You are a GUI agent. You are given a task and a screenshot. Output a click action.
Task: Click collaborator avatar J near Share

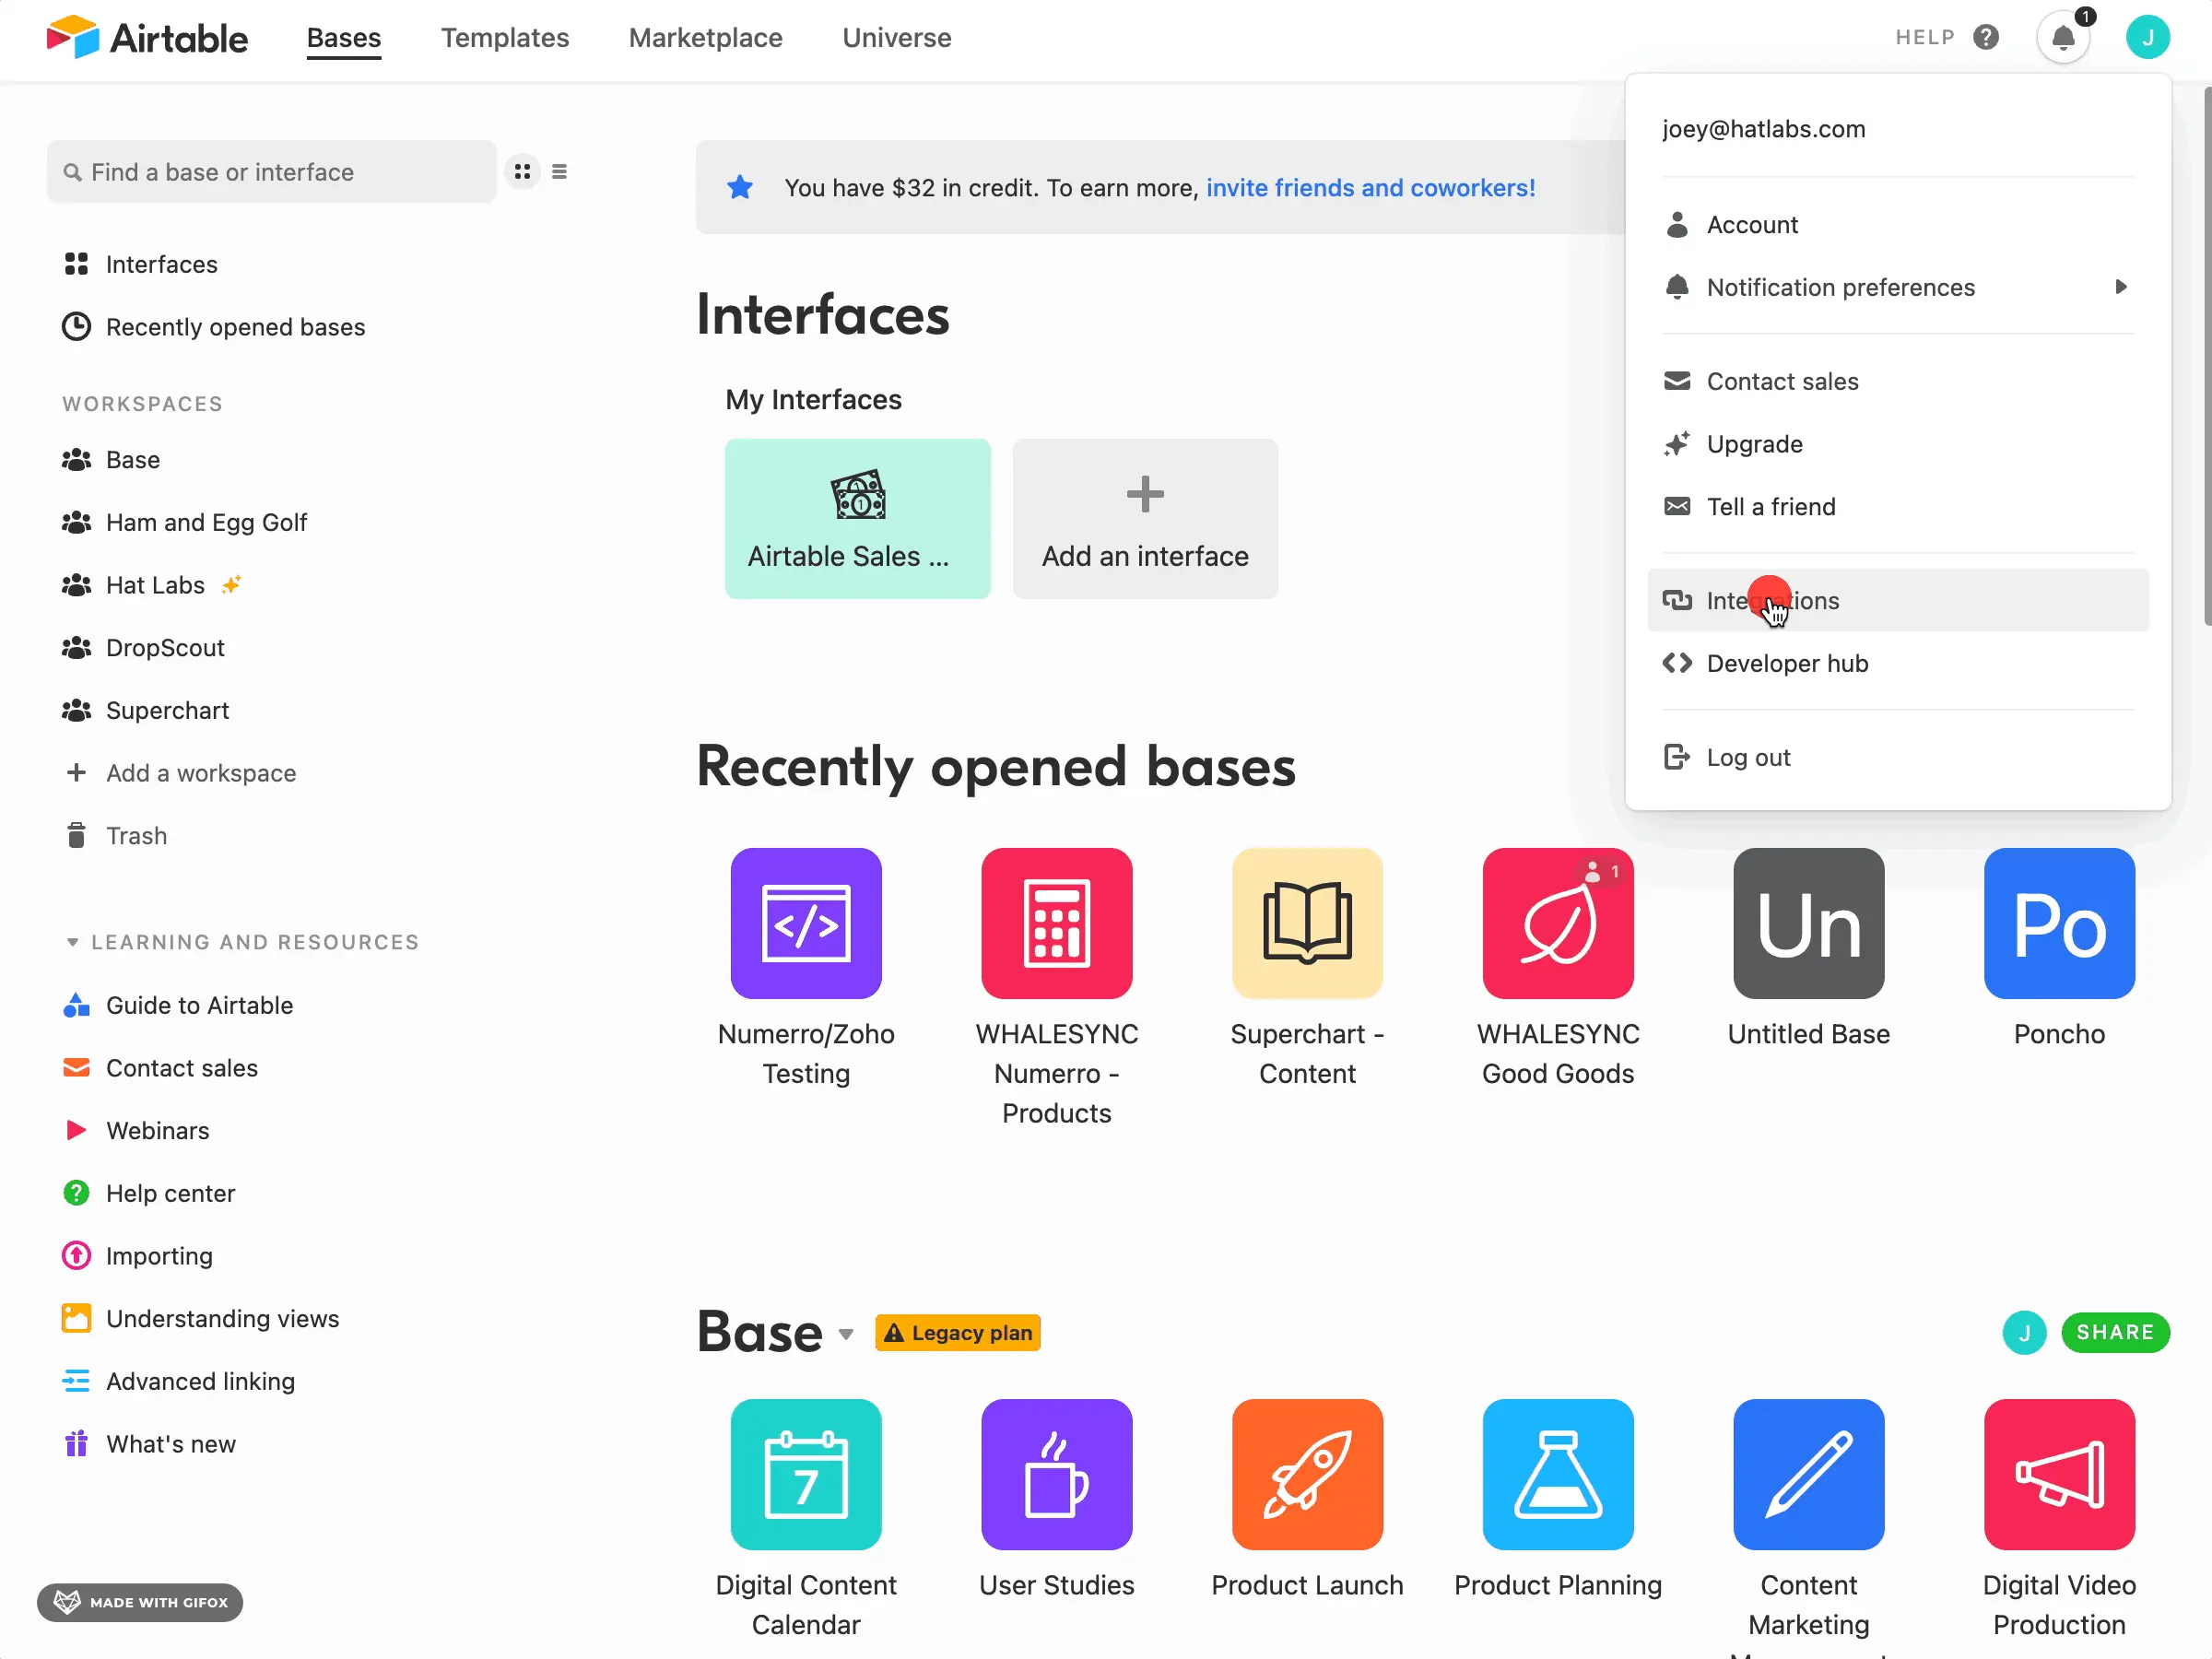click(x=2024, y=1332)
